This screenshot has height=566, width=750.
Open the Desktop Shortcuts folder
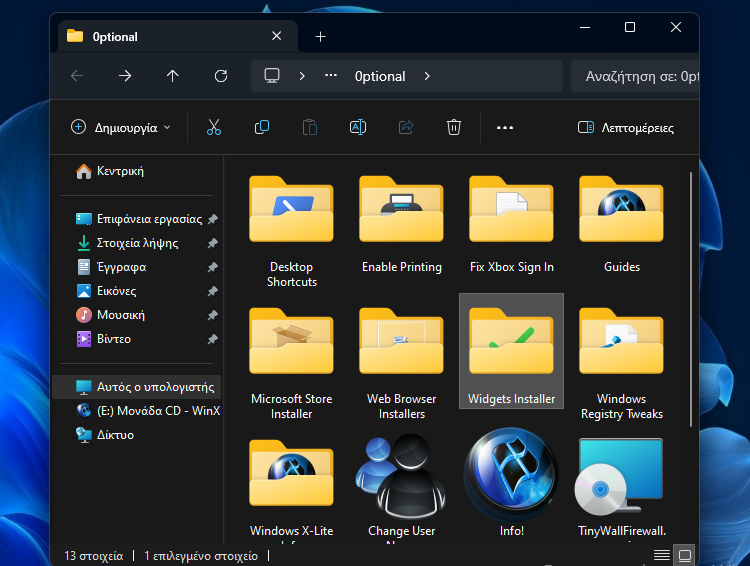[291, 231]
